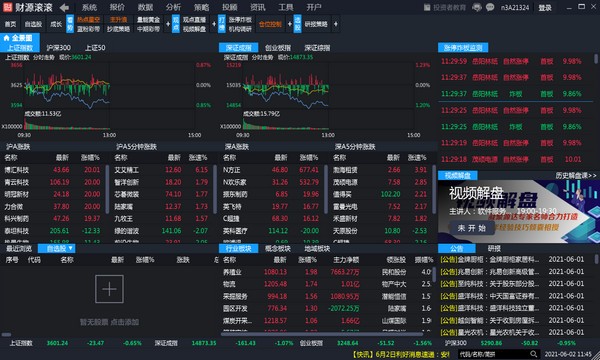
Task: Switch to the 创业板指 tab
Action: tap(278, 48)
